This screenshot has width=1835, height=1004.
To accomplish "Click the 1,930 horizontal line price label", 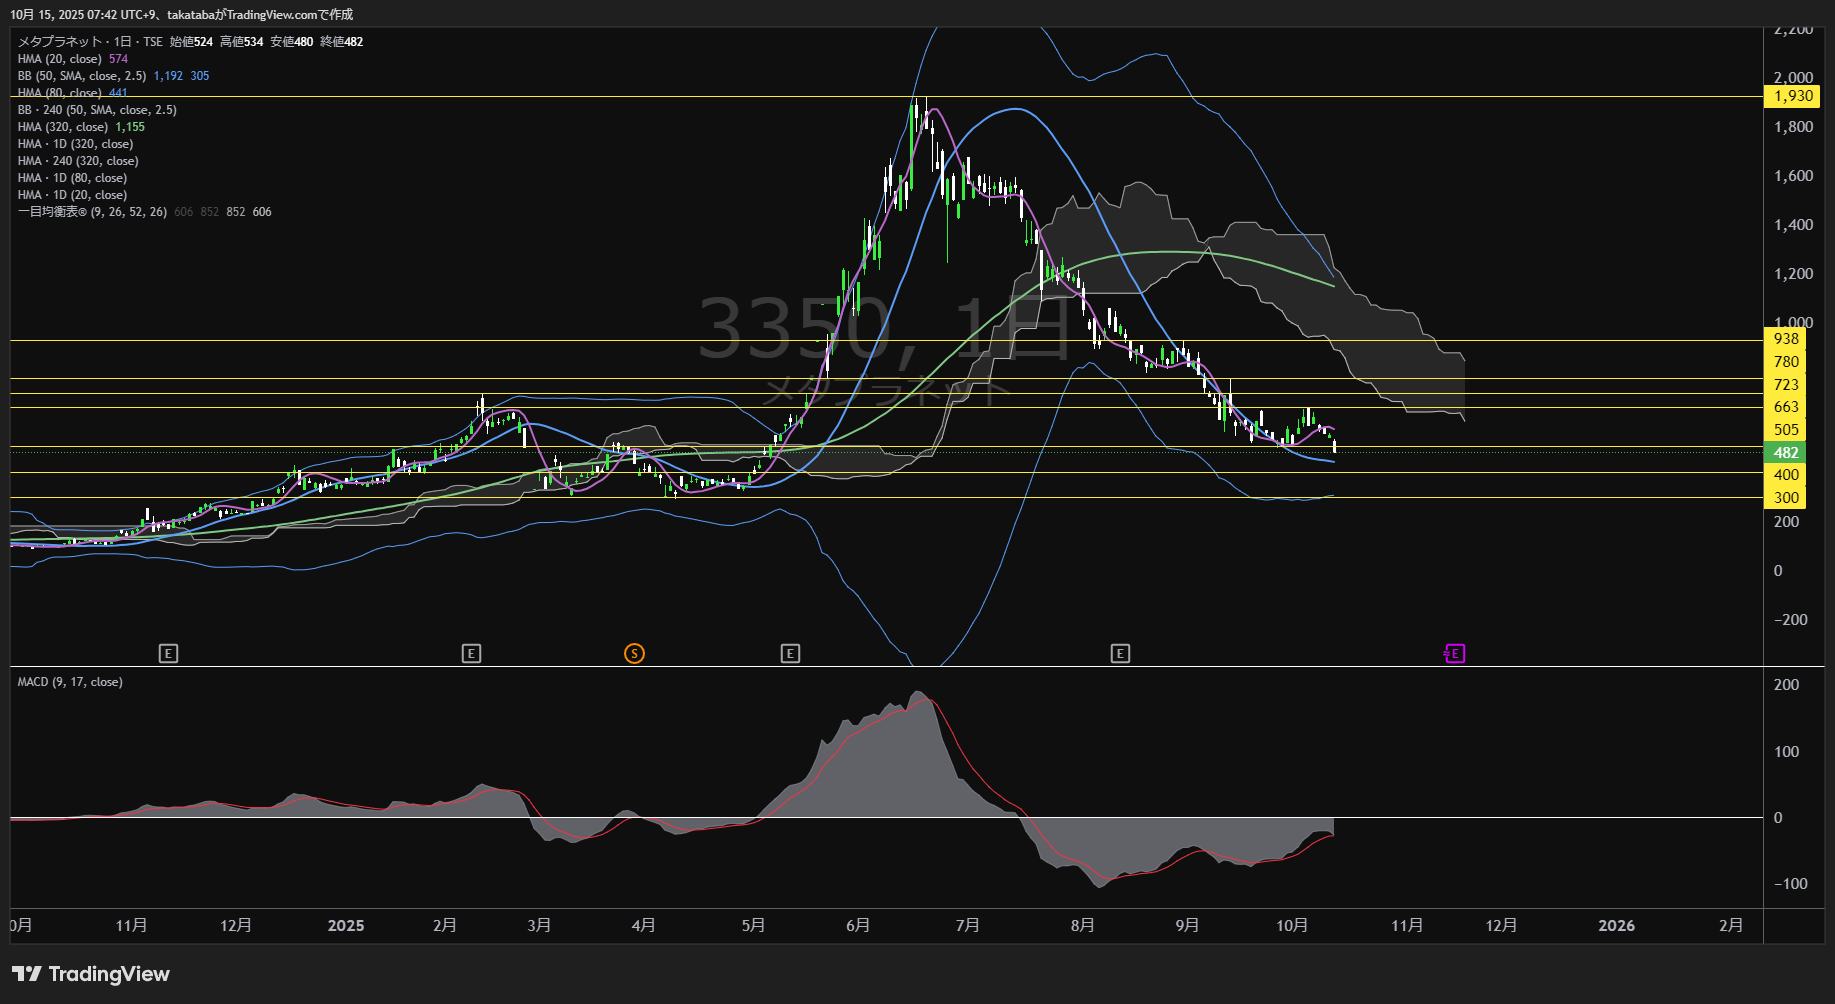I will pyautogui.click(x=1792, y=97).
